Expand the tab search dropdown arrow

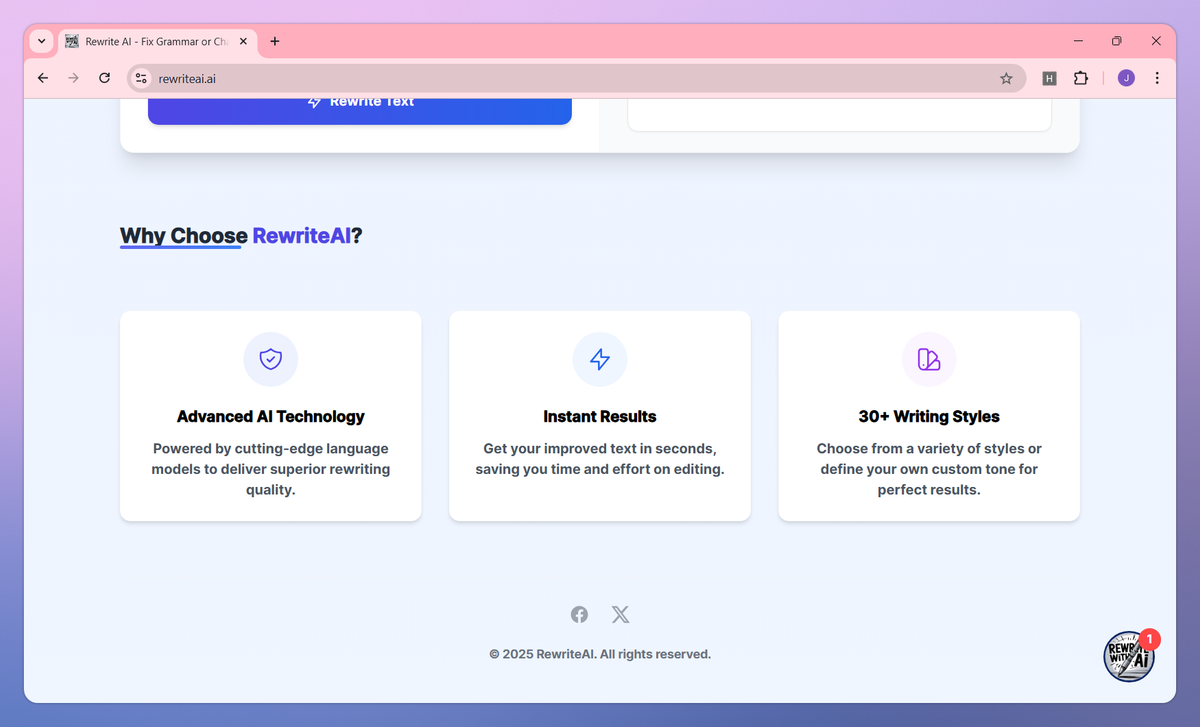pyautogui.click(x=41, y=41)
